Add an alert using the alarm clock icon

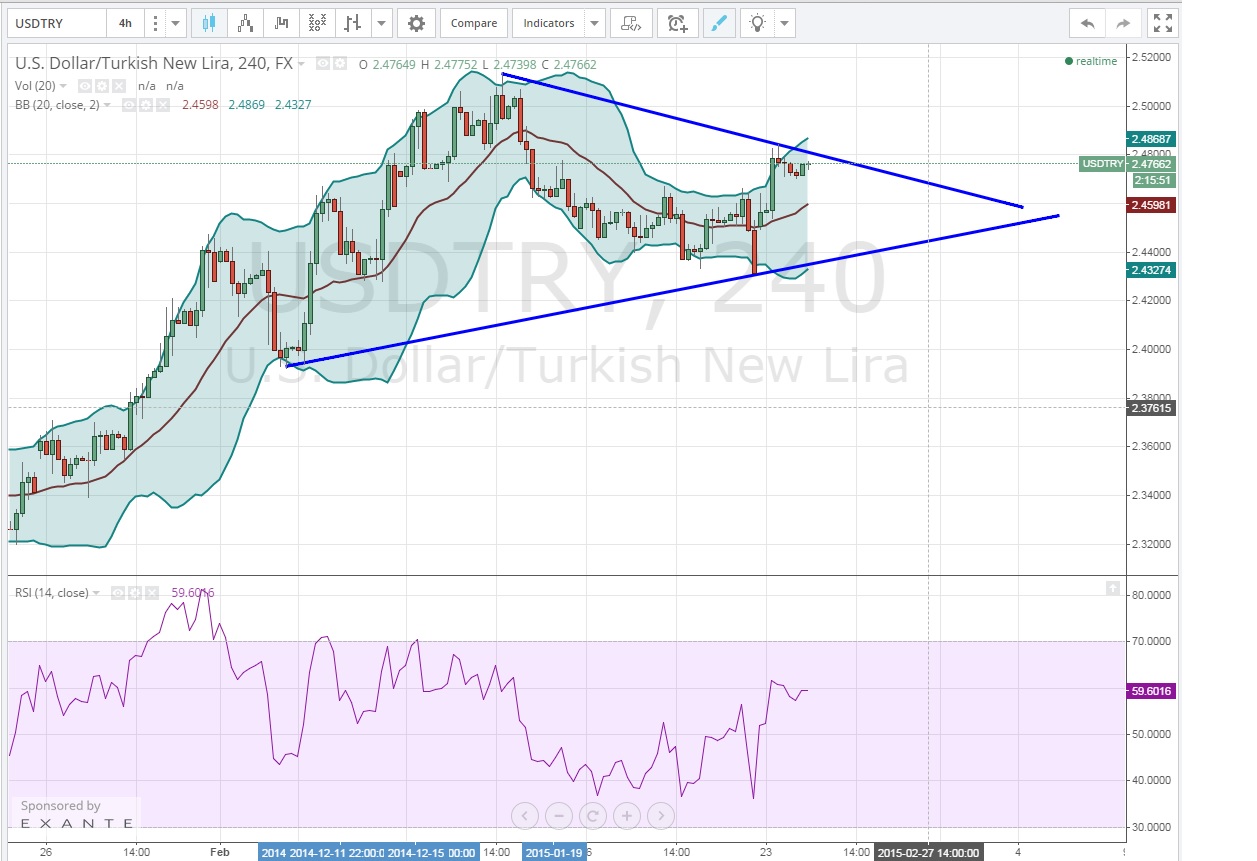(678, 23)
